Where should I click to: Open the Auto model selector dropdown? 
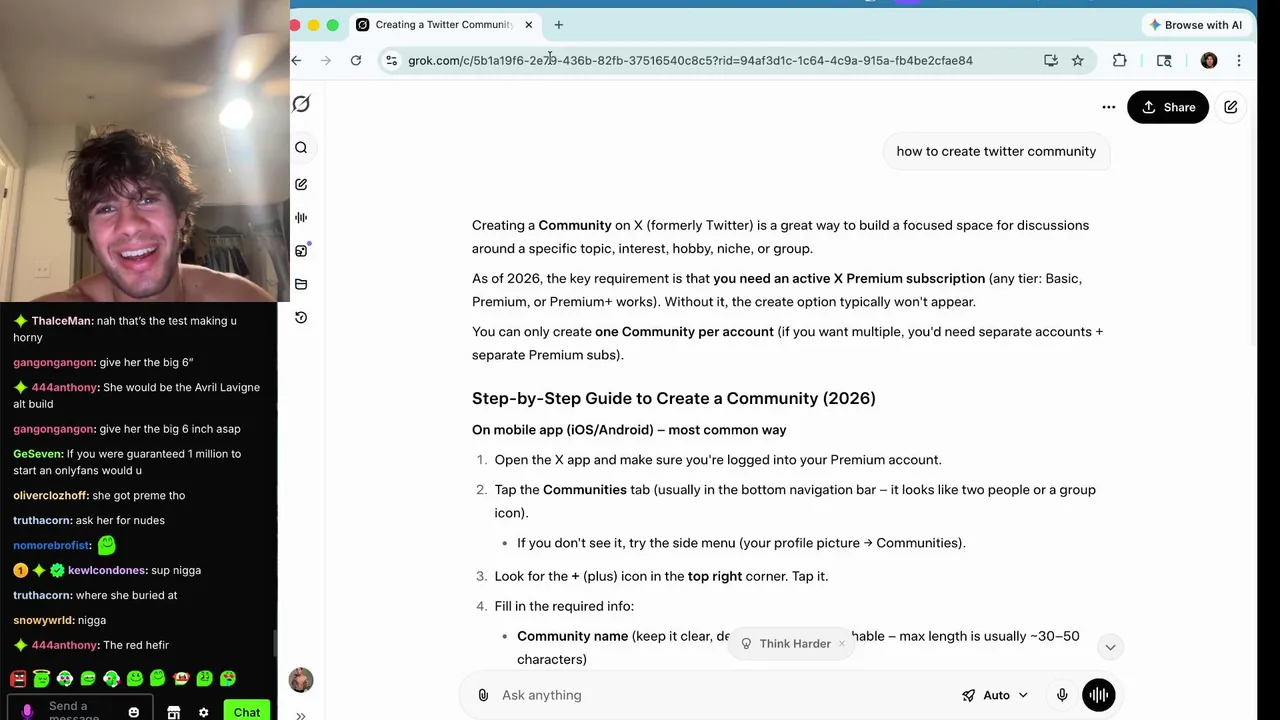pos(995,695)
